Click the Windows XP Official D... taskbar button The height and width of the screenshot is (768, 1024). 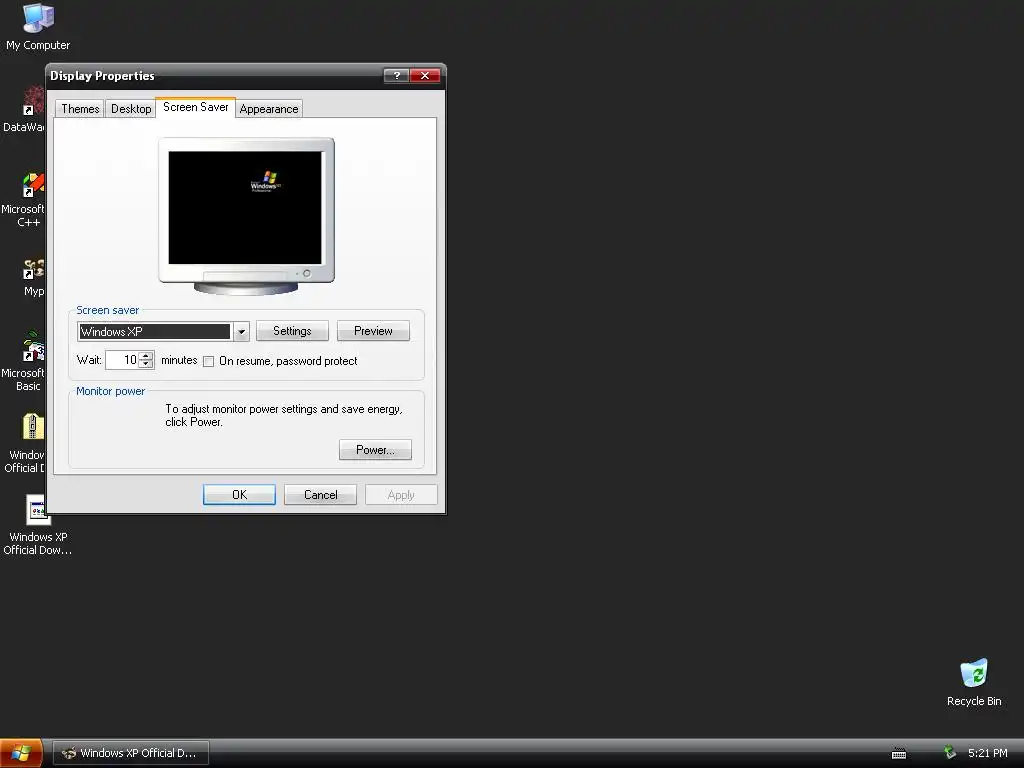coord(131,753)
